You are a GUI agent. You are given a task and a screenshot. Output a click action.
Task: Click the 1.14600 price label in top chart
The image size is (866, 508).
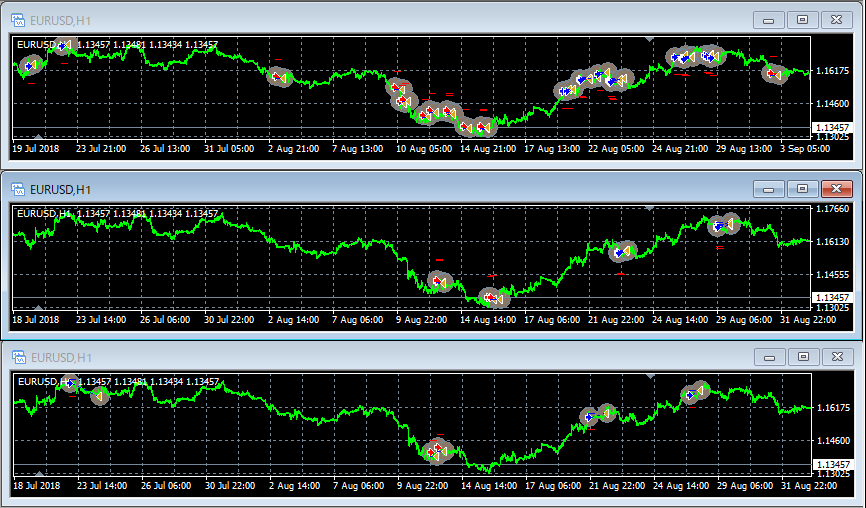click(x=832, y=104)
